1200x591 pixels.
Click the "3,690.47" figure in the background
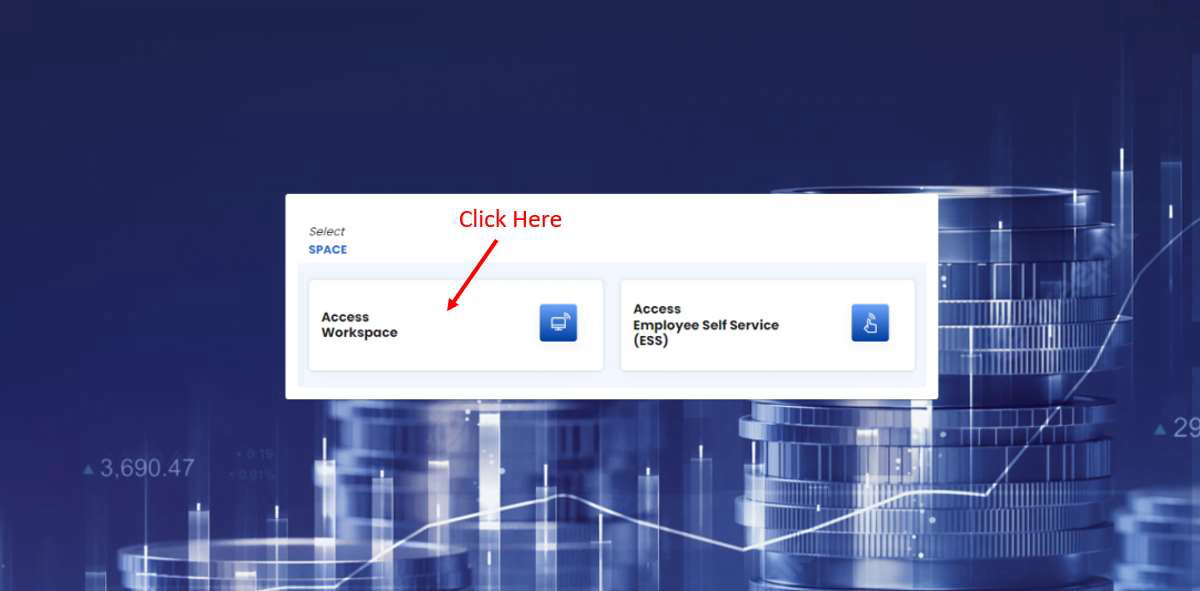coord(148,468)
